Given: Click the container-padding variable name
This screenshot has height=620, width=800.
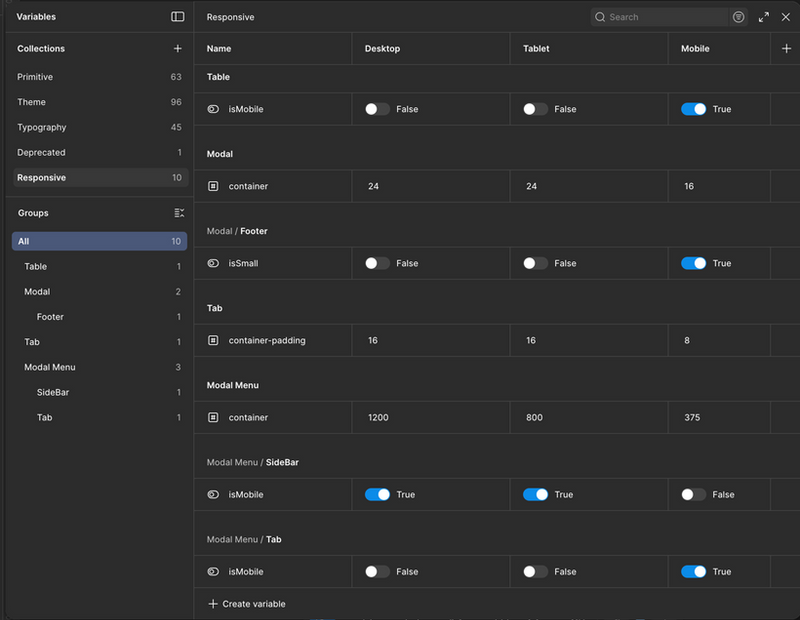Looking at the screenshot, I should (x=267, y=340).
